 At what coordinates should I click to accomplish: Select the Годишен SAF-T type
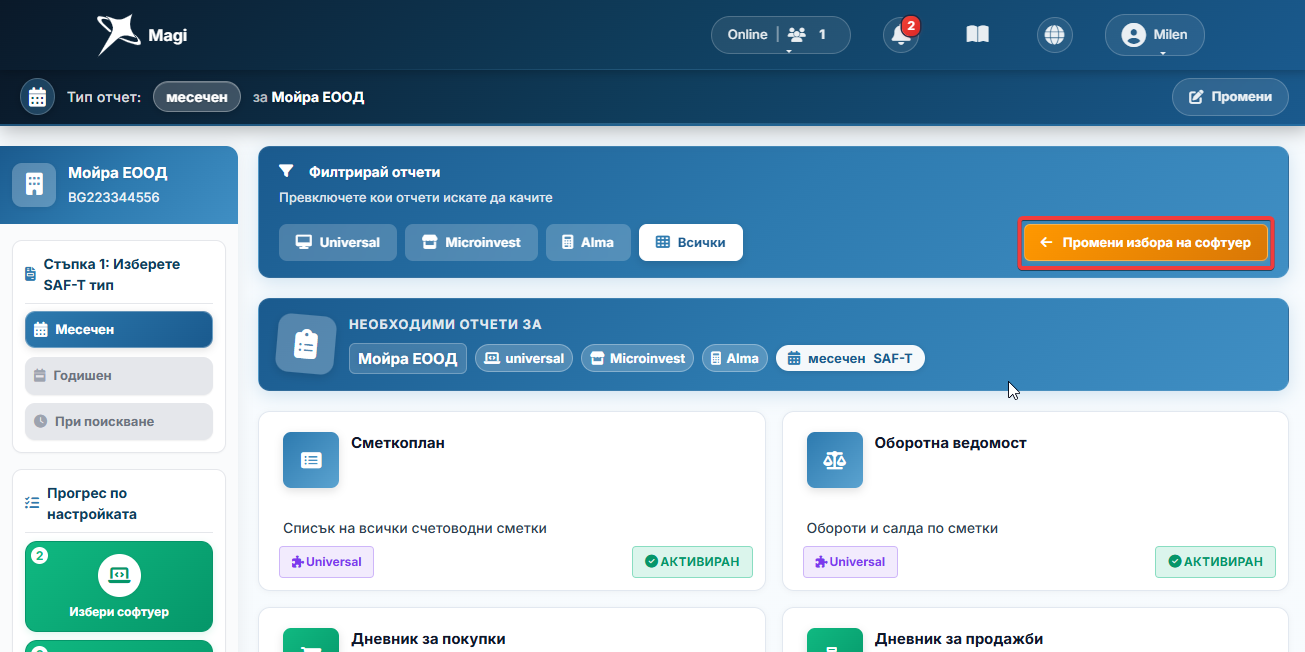pos(119,375)
